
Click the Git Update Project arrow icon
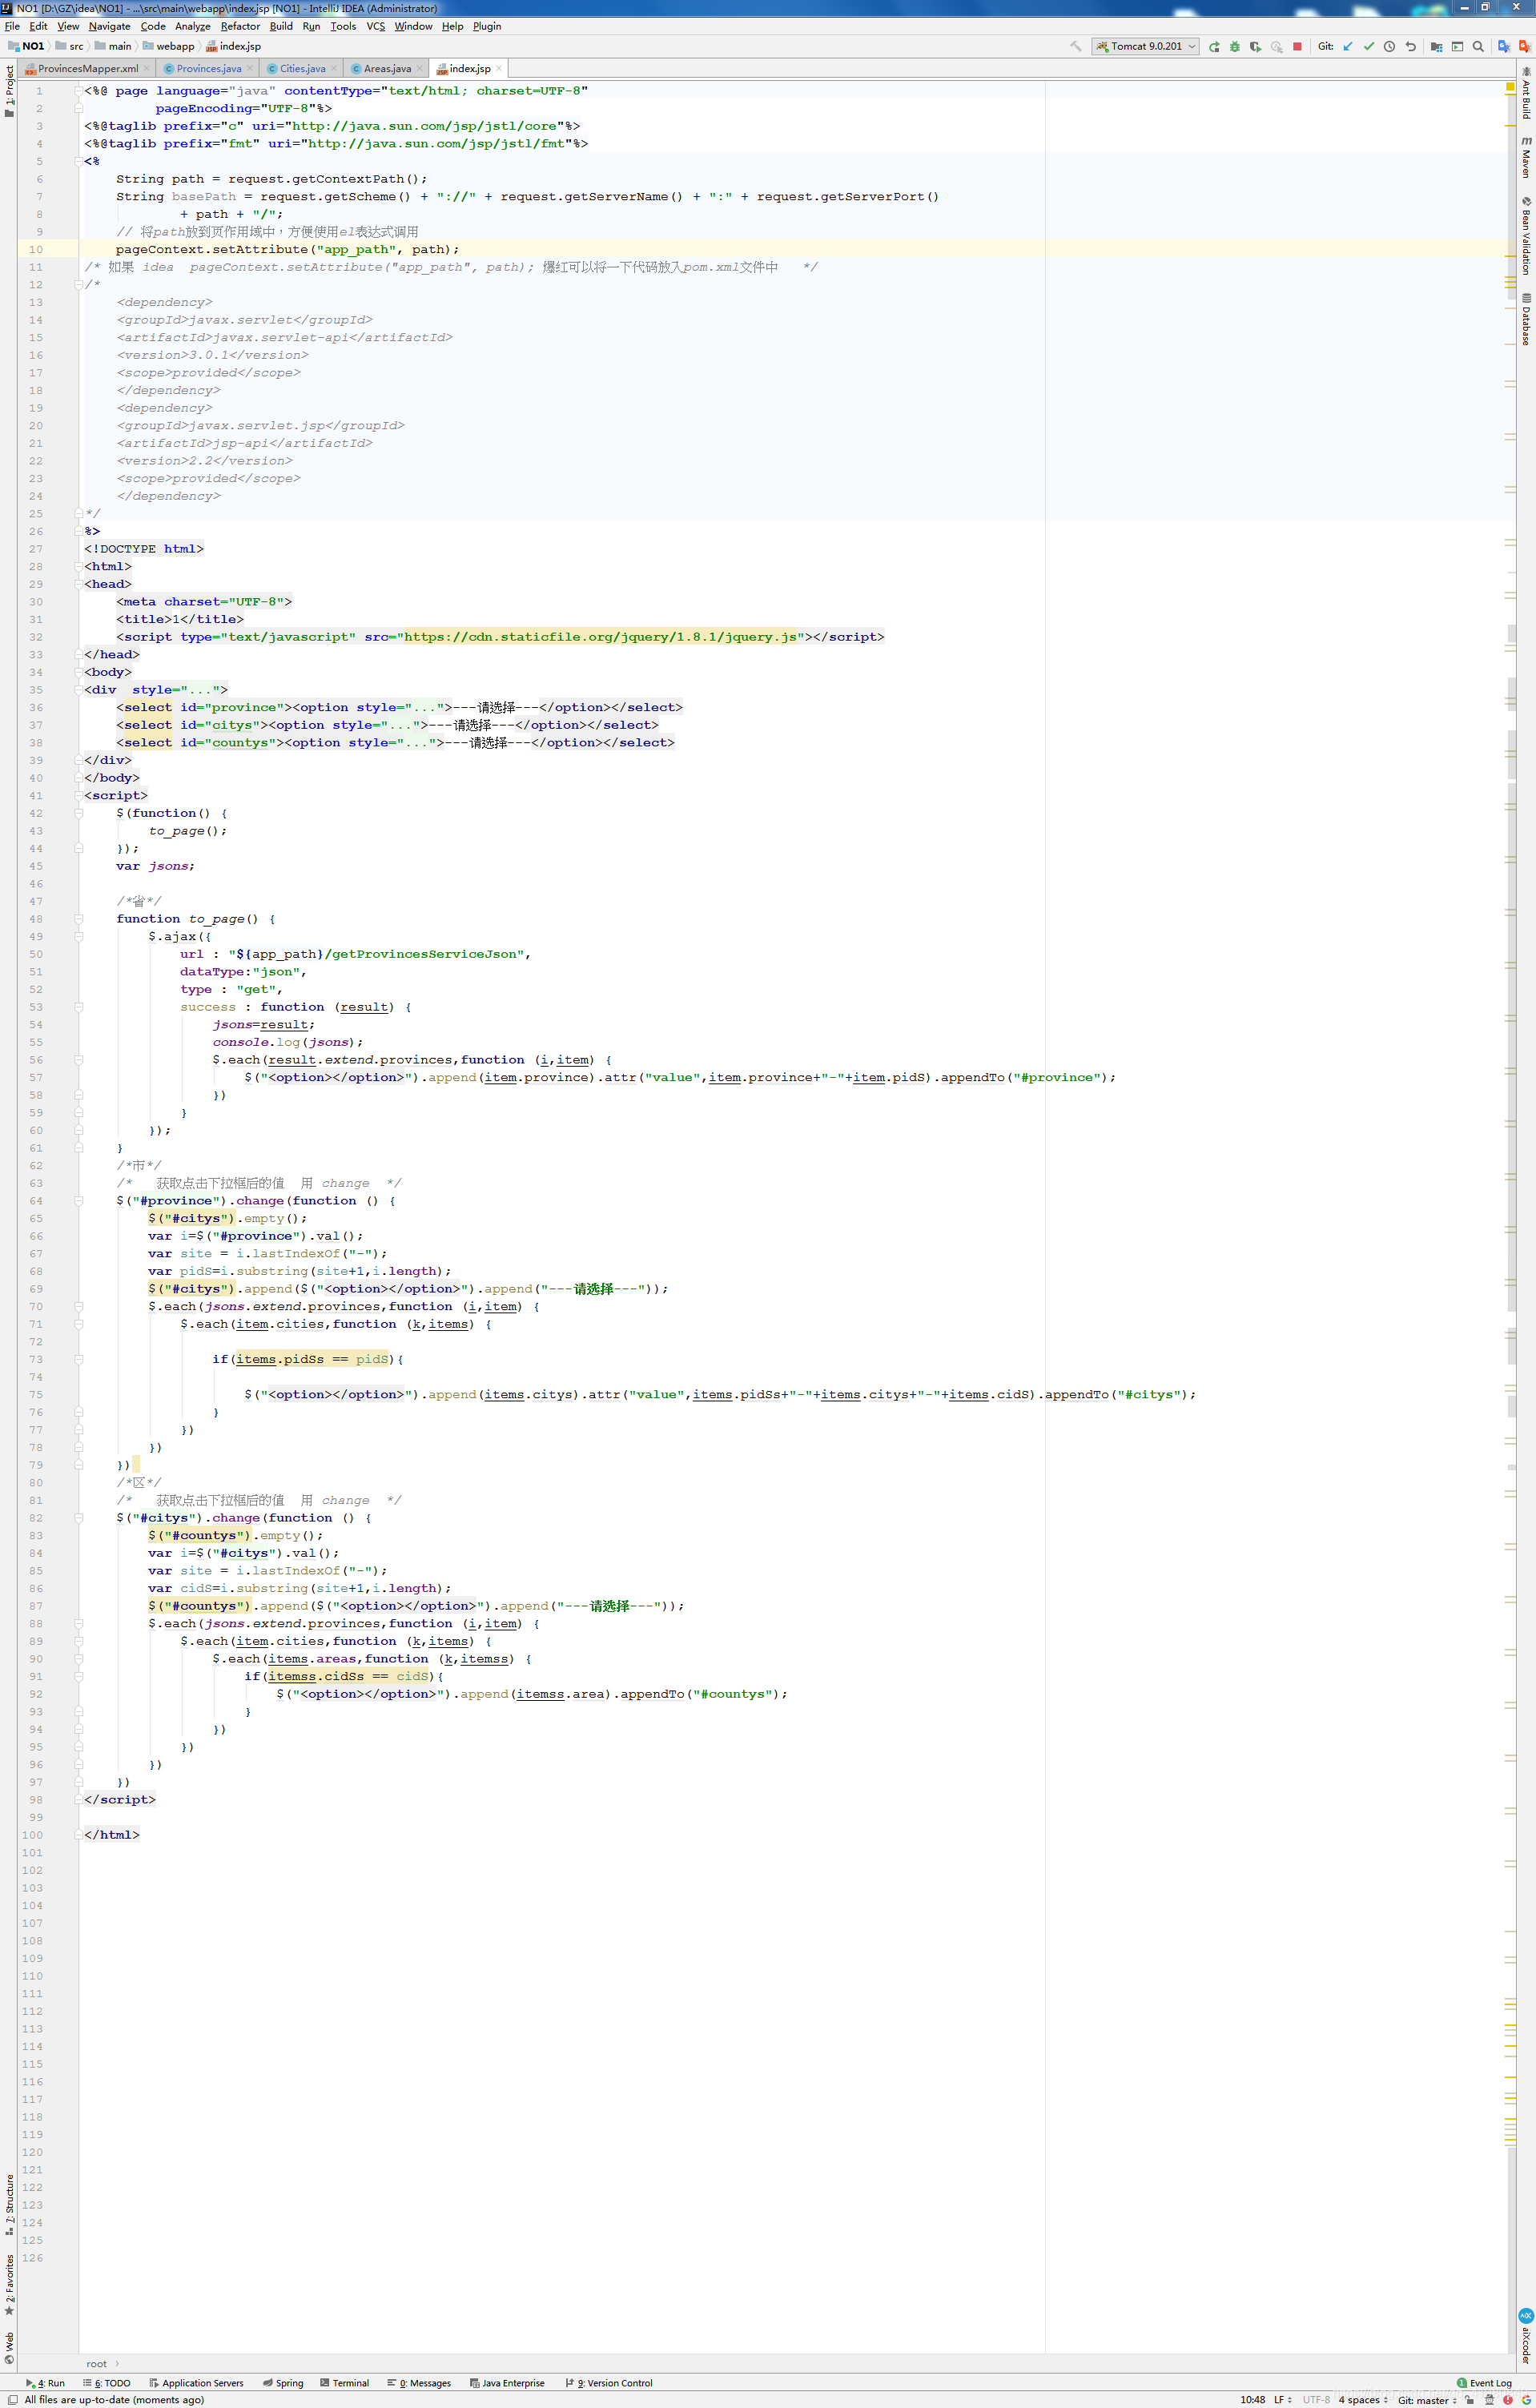(1348, 46)
